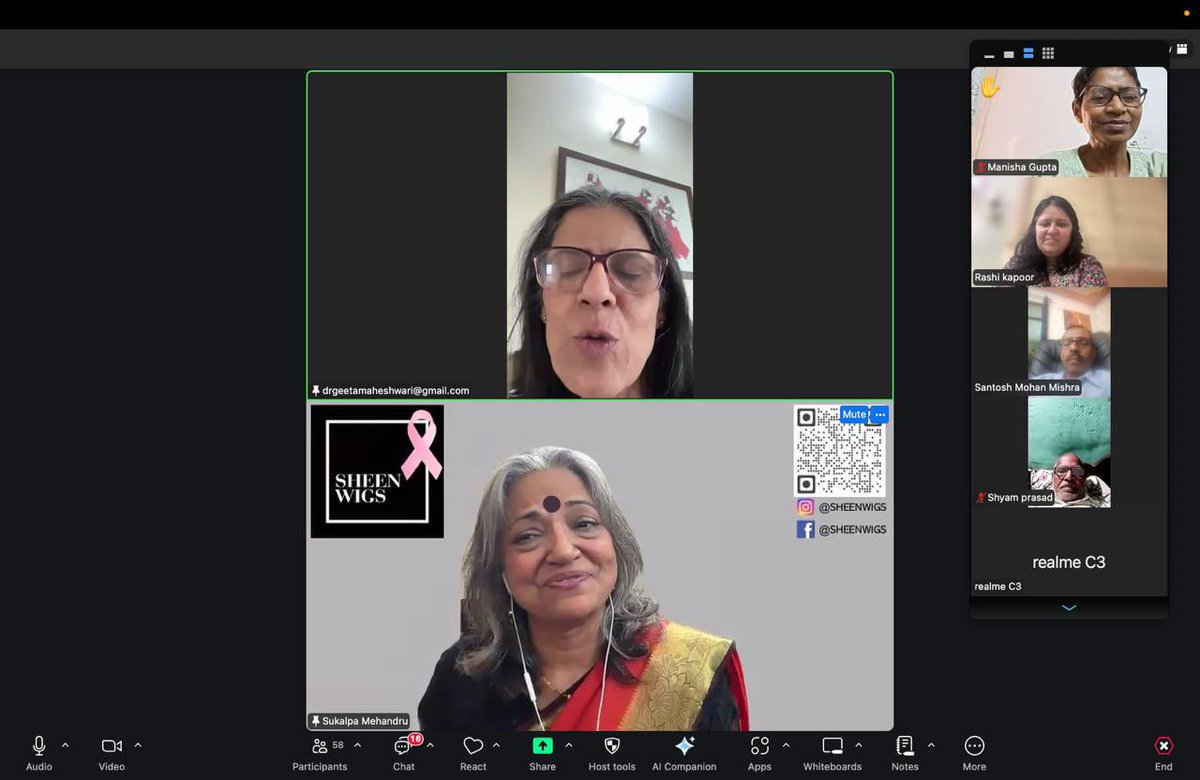Viewport: 1200px width, 780px height.
Task: Select the stacked two-row thumbnail view
Action: [x=1028, y=54]
